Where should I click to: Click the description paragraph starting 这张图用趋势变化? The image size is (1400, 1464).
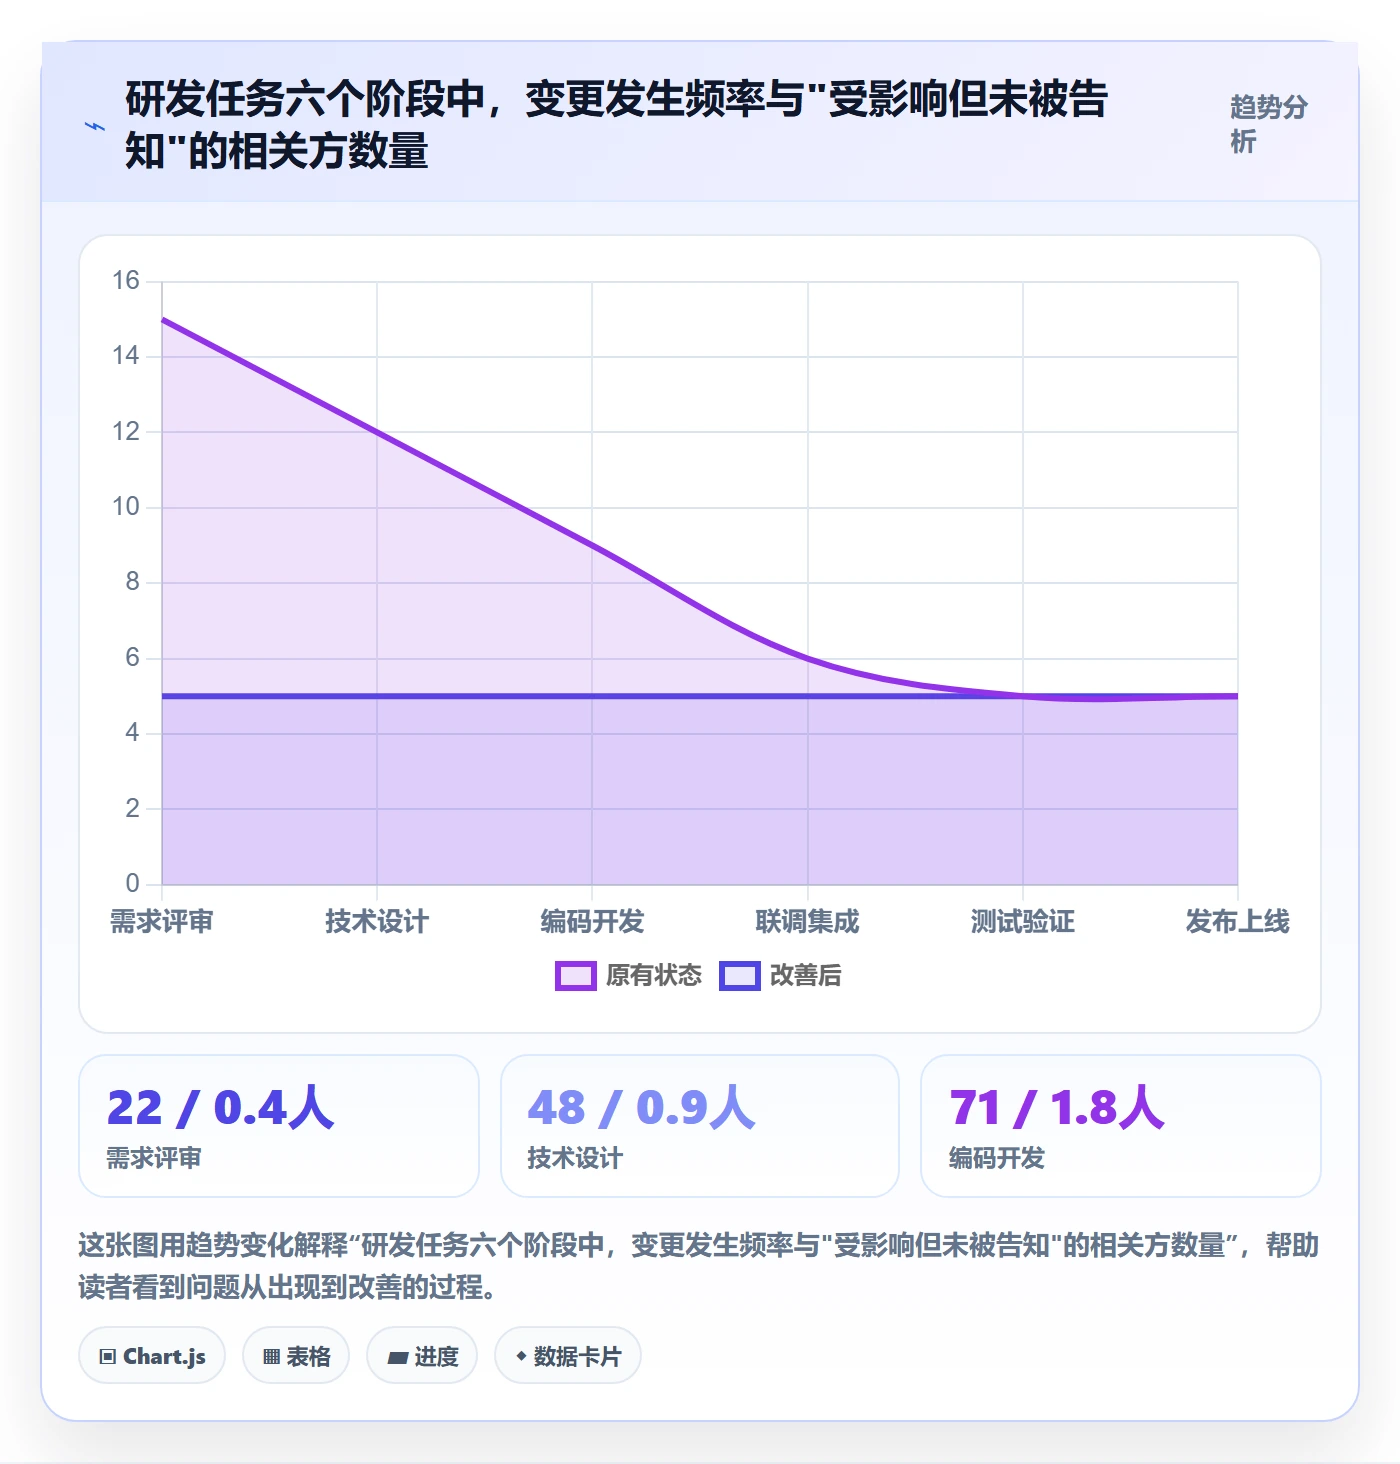click(x=699, y=1266)
